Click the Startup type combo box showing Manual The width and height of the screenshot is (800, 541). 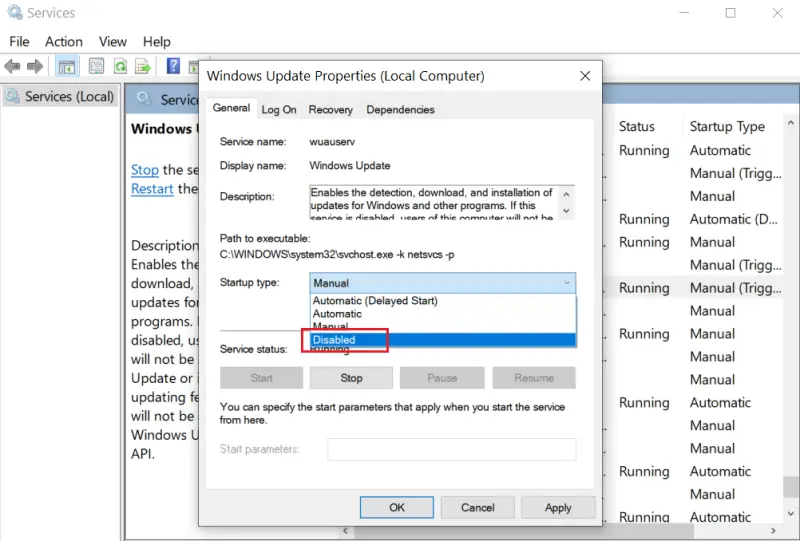[442, 283]
